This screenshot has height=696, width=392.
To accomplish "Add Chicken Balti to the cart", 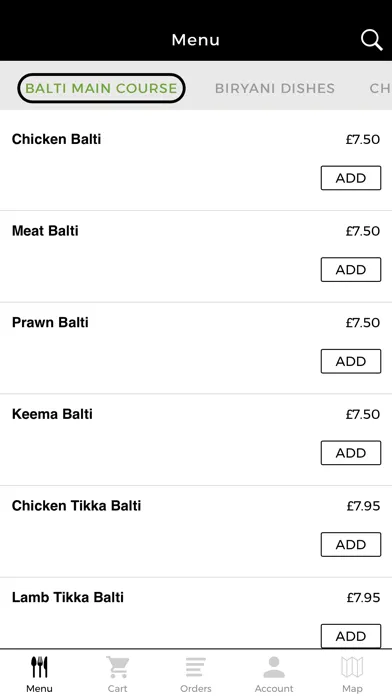I will click(x=351, y=178).
